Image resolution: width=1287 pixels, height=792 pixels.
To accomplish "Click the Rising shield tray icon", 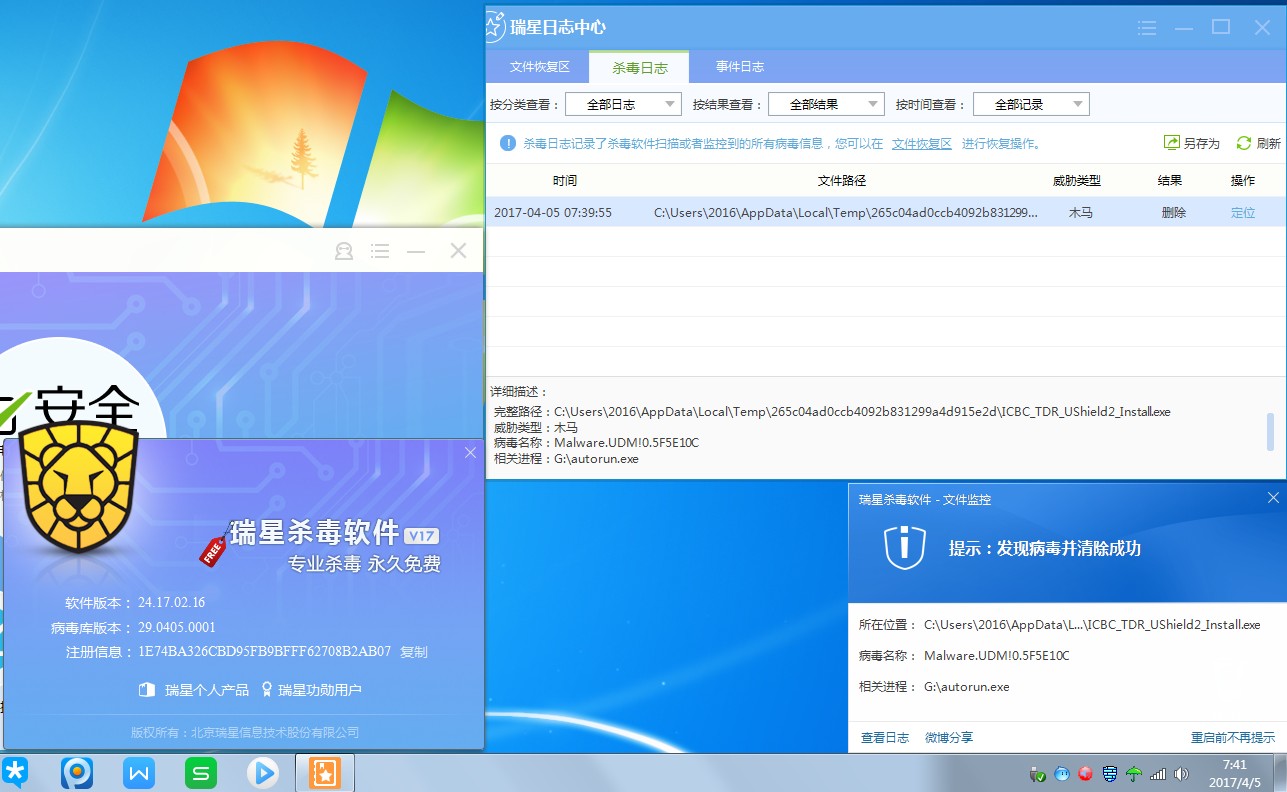I will [1110, 774].
